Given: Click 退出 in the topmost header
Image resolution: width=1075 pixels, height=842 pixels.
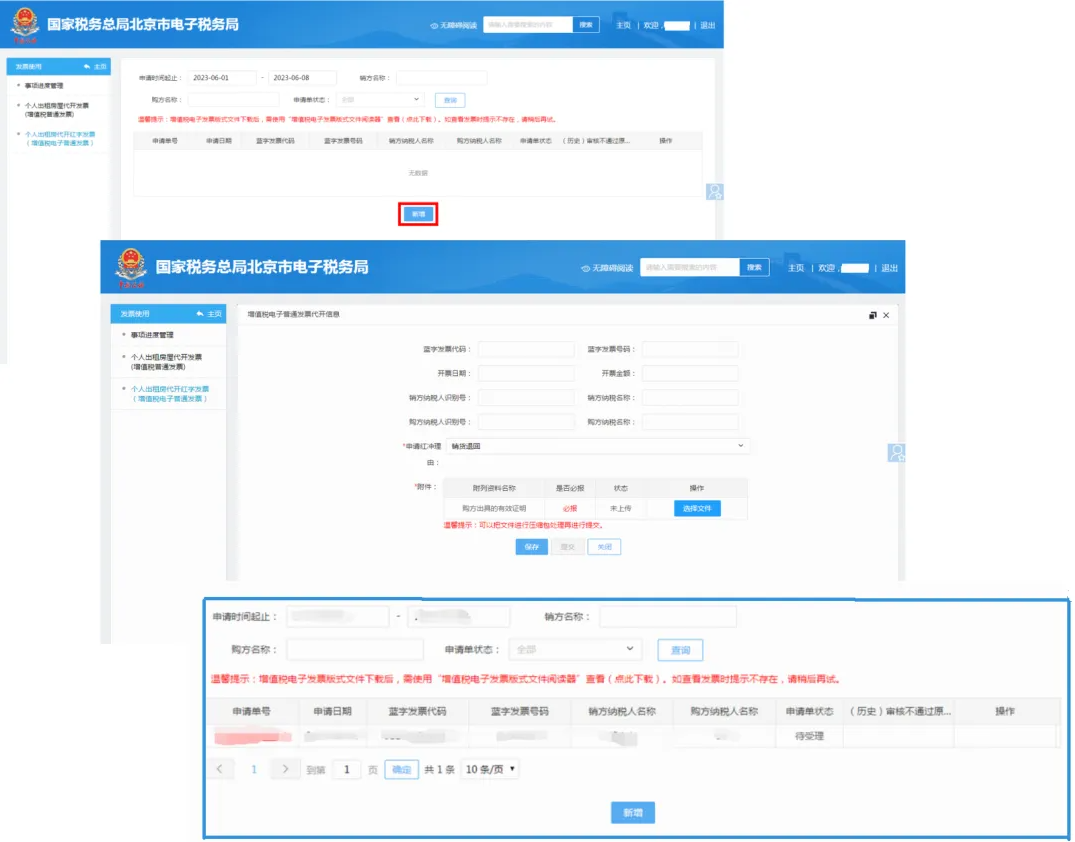Looking at the screenshot, I should pos(707,25).
